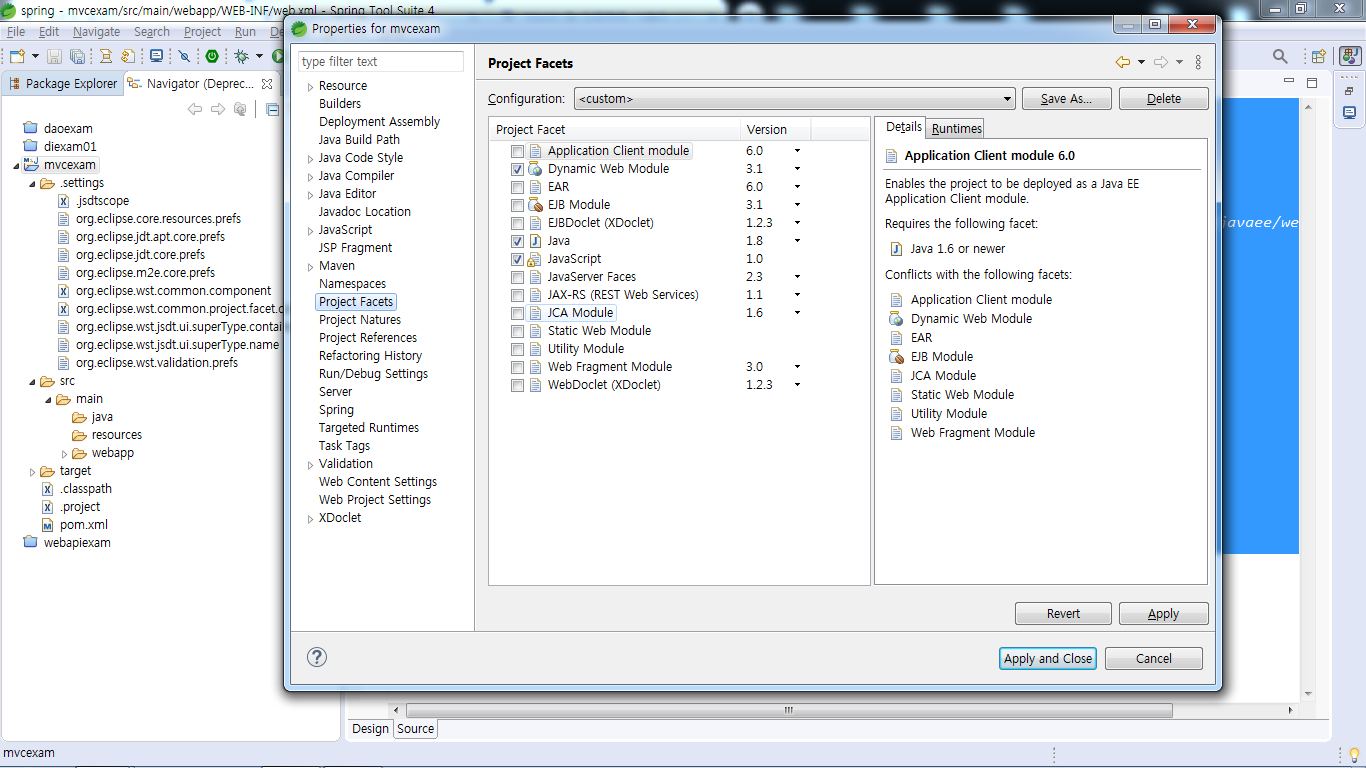Open version dropdown for Dynamic Web Module 3.1
This screenshot has height=768, width=1366.
click(x=797, y=169)
